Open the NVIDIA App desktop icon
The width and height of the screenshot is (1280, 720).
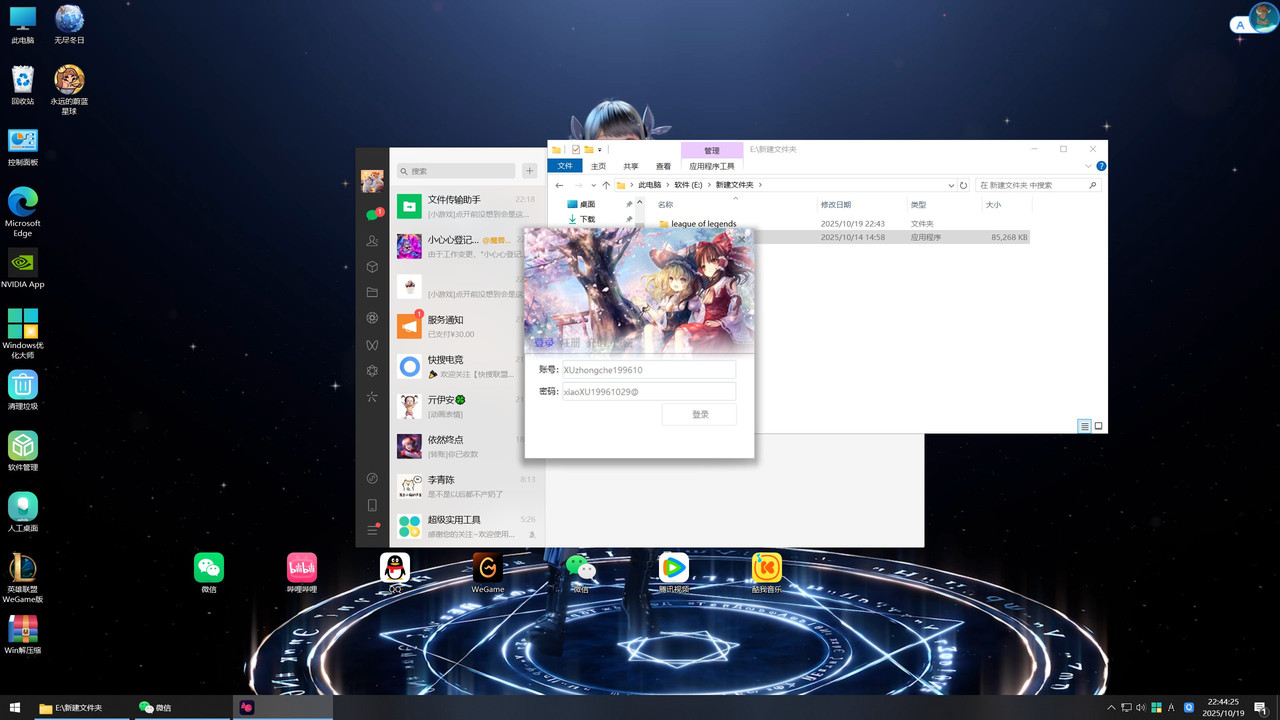tap(23, 269)
